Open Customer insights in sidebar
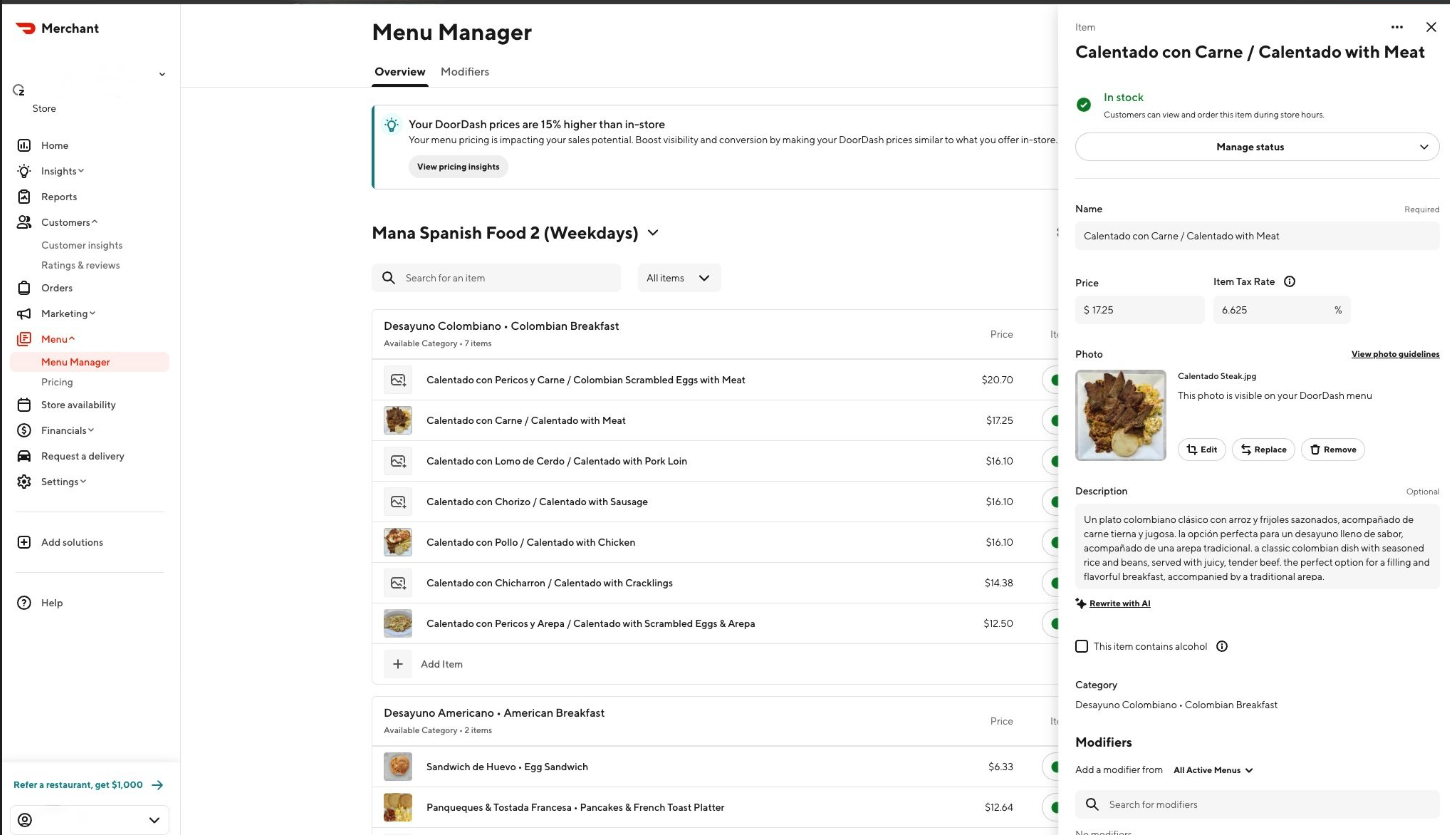The image size is (1450, 835). 82,245
